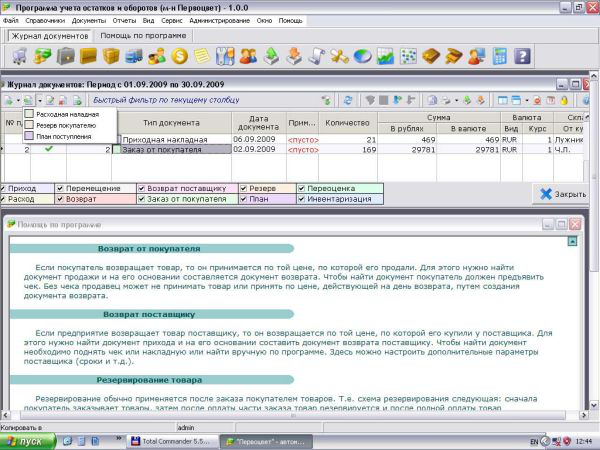Click the cardboard box toolbar icon
This screenshot has width=600, height=450.
pos(111,56)
